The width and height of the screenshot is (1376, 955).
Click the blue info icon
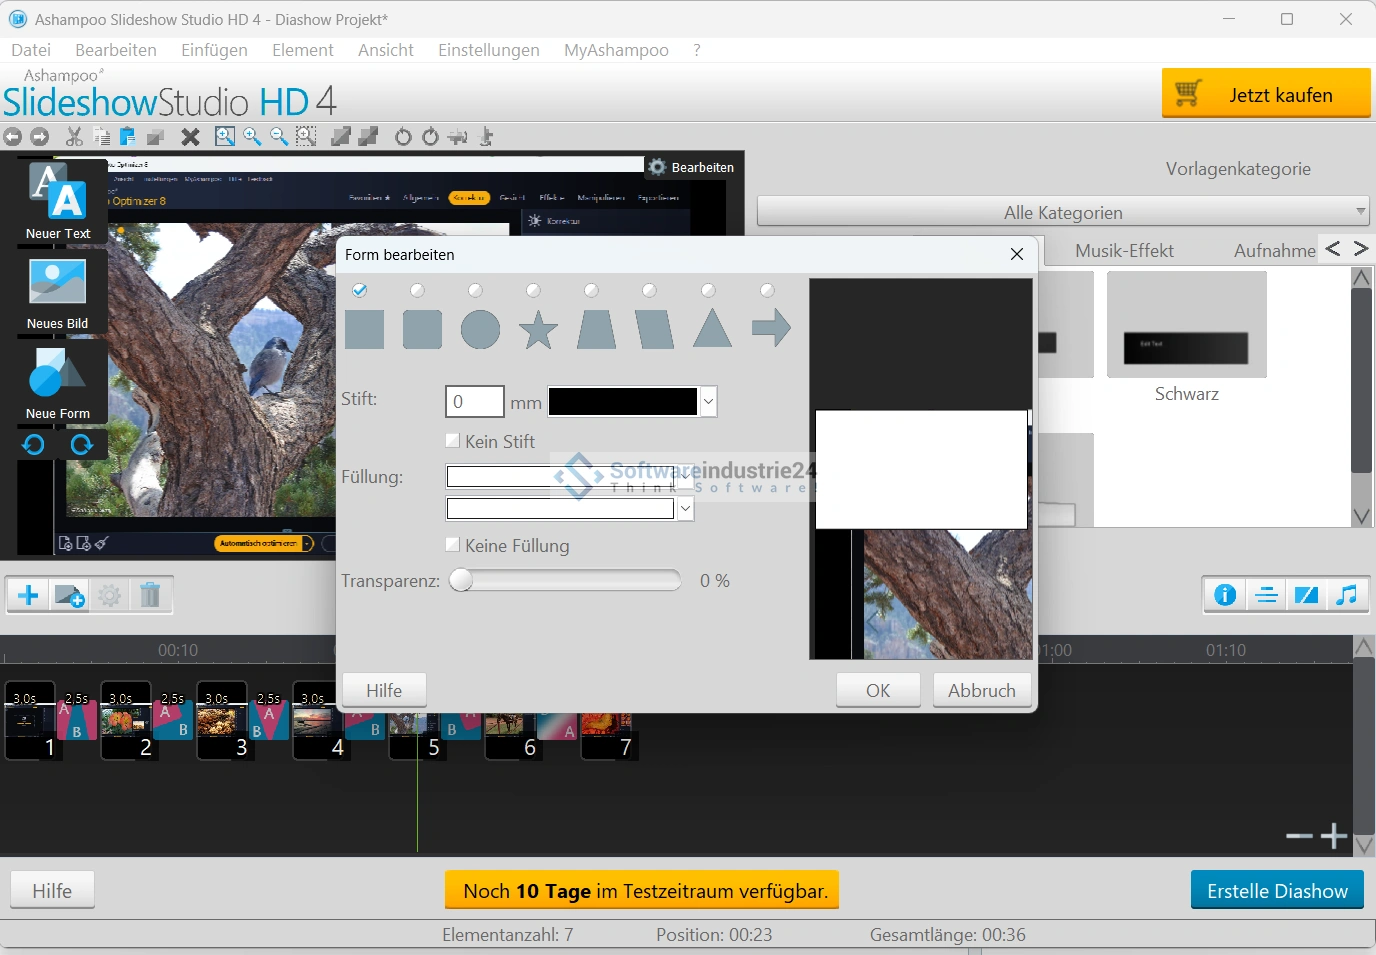(1225, 595)
